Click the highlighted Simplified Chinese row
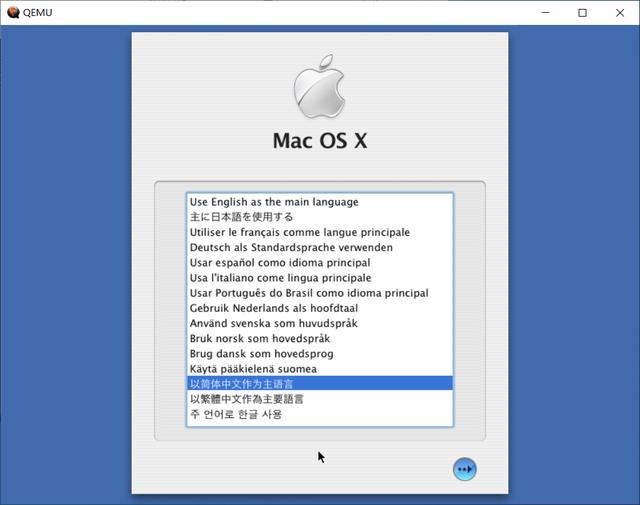This screenshot has width=640, height=505. pyautogui.click(x=320, y=384)
